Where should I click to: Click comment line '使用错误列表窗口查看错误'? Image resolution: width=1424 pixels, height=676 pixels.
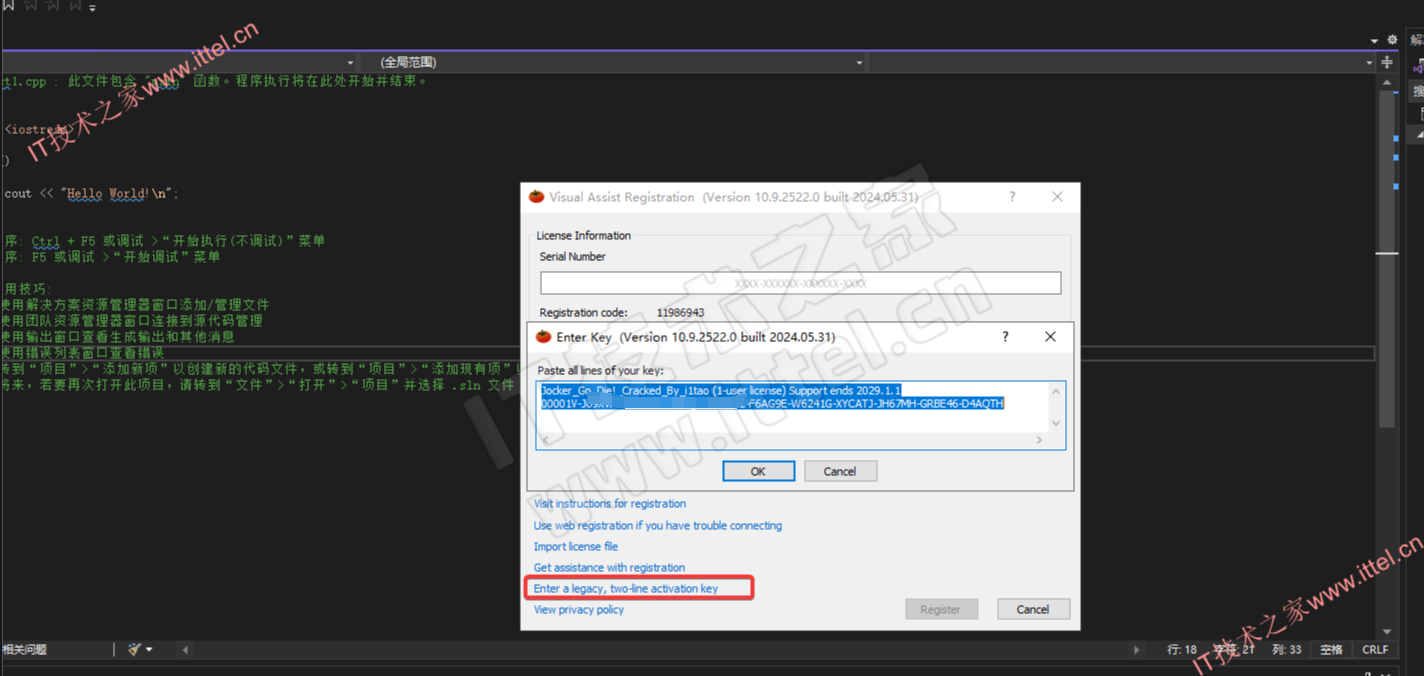pyautogui.click(x=82, y=353)
